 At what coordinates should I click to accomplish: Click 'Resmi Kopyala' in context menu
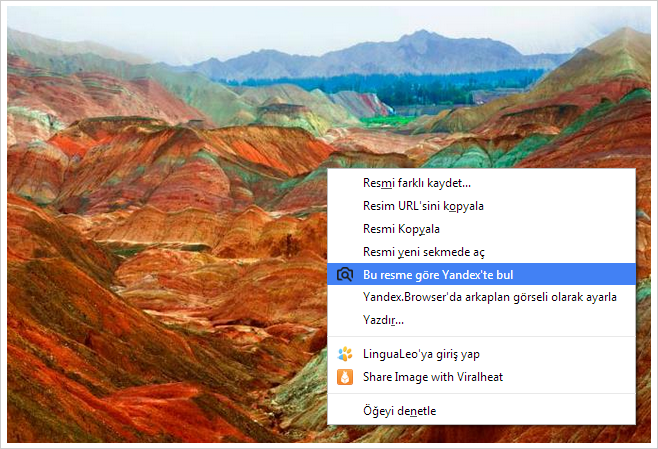click(481, 229)
